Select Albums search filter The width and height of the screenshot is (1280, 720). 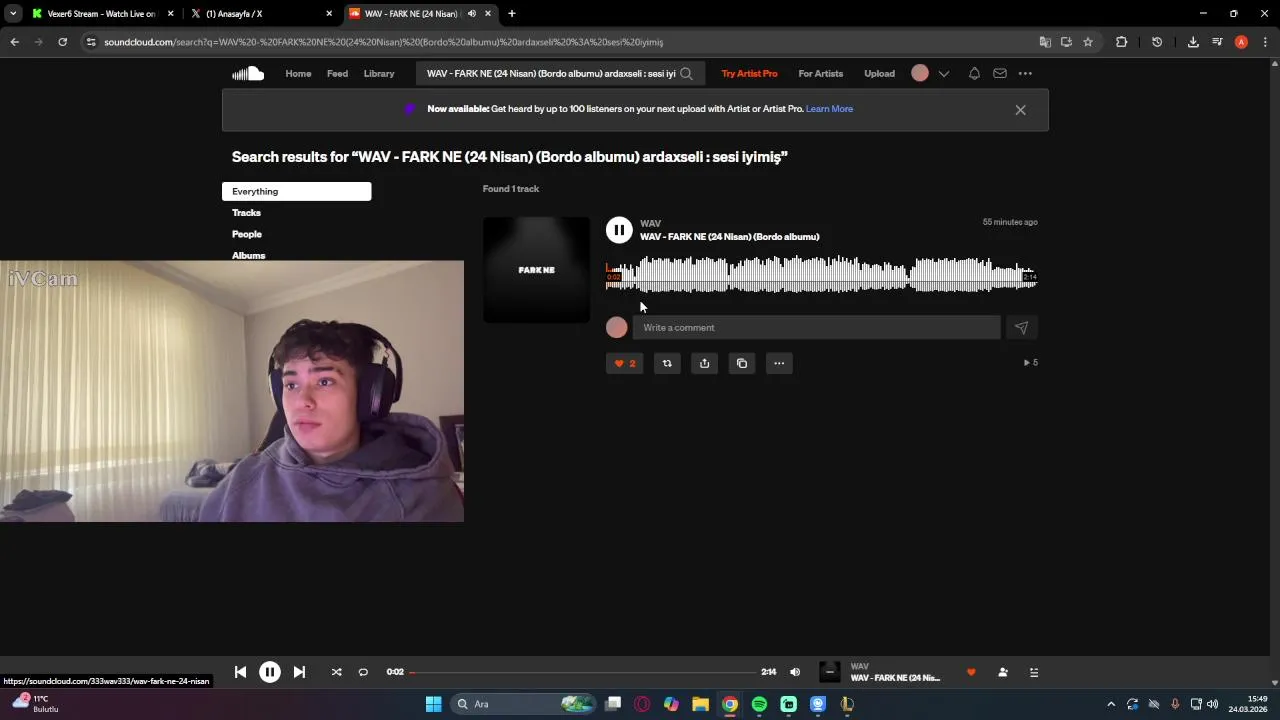coord(248,255)
